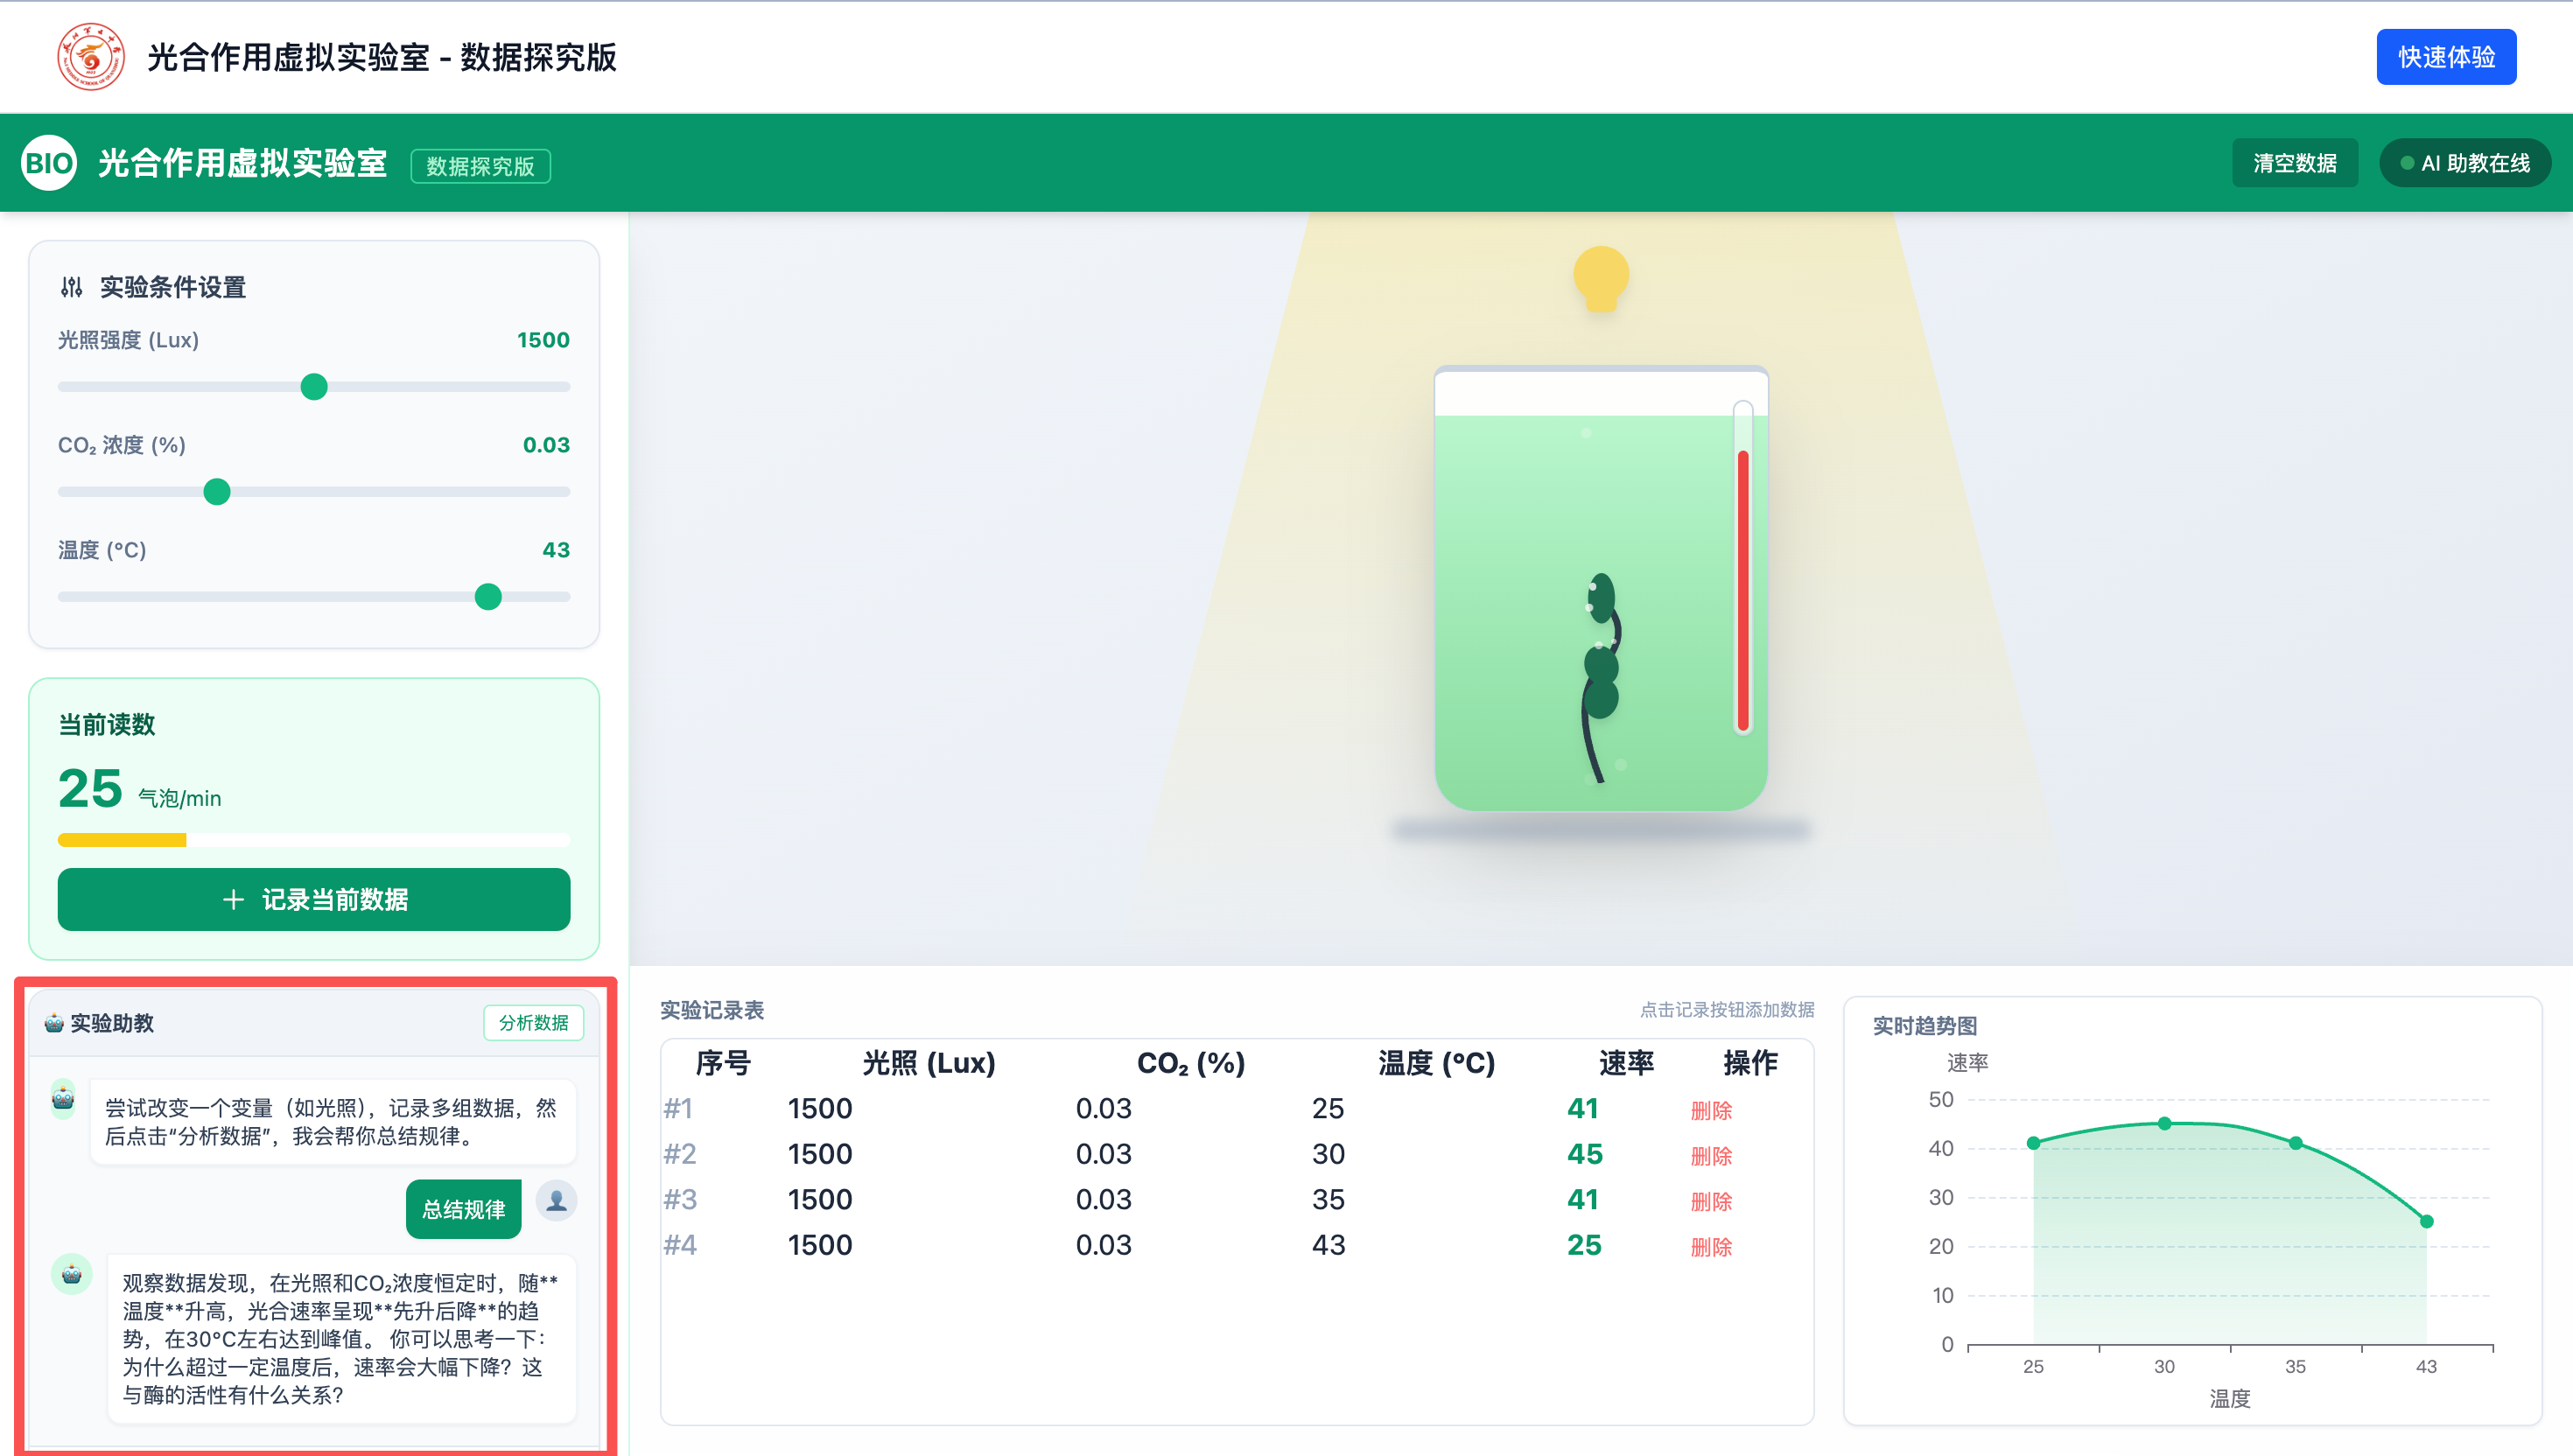Click 记录当前数据 to record the reading
This screenshot has width=2573, height=1456.
pyautogui.click(x=314, y=899)
